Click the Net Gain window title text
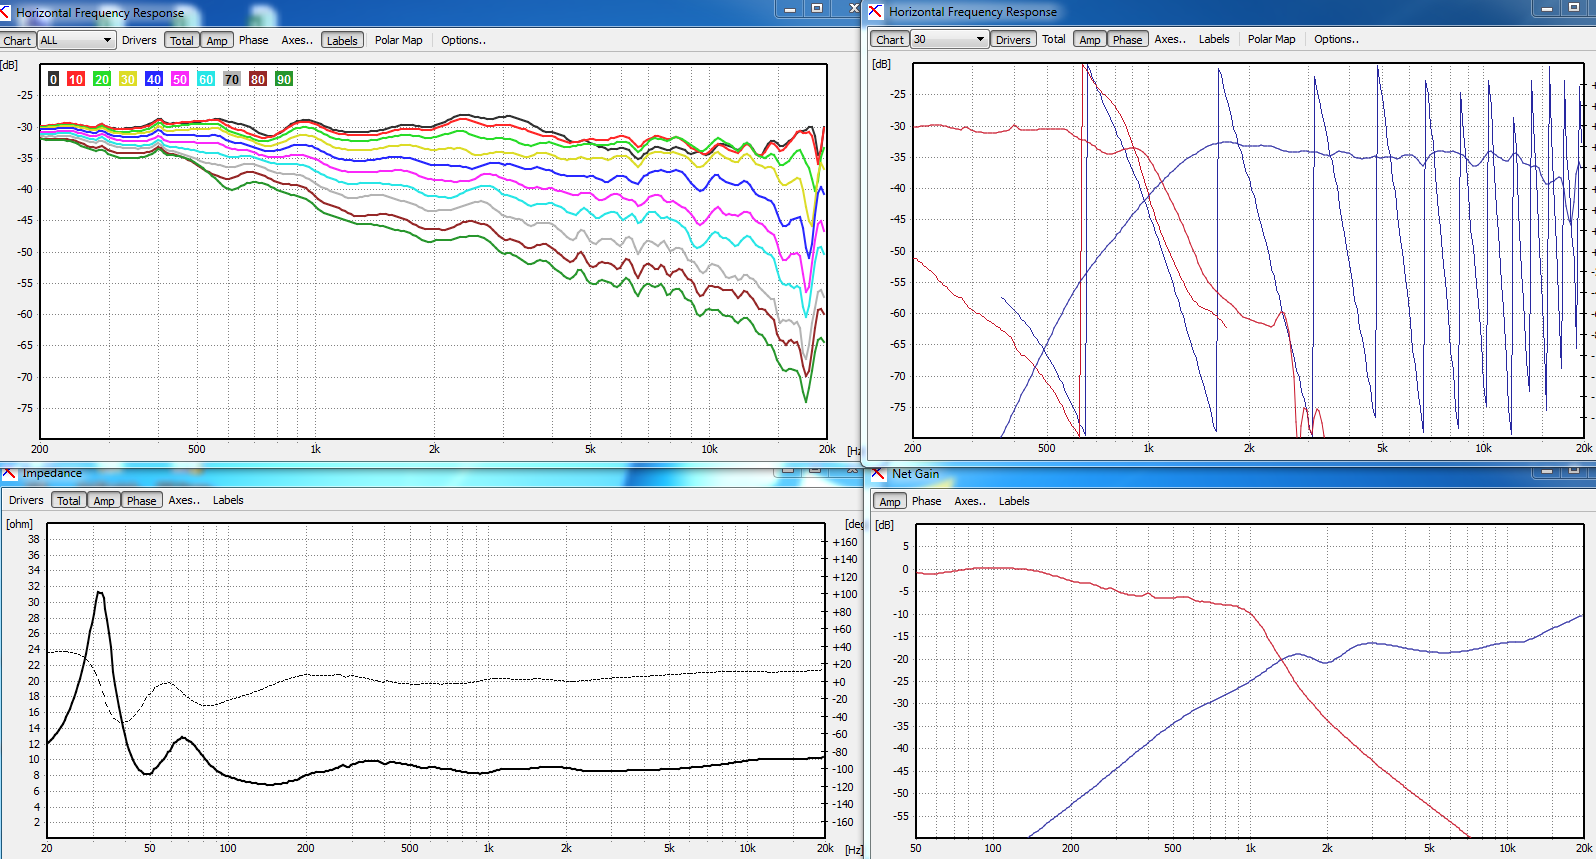Viewport: 1596px width, 859px height. click(x=916, y=473)
